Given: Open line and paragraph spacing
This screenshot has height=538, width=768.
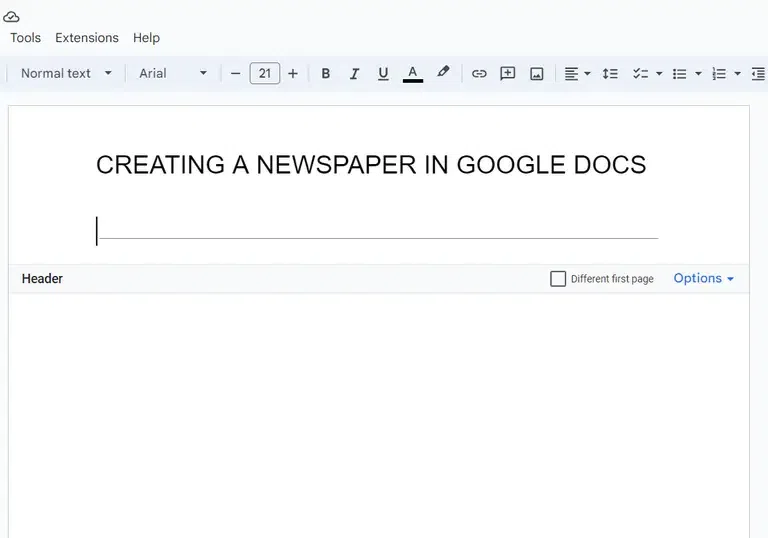Looking at the screenshot, I should [x=610, y=73].
